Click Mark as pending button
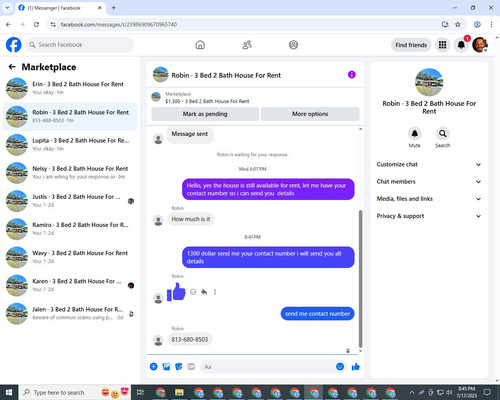Image resolution: width=500 pixels, height=400 pixels. click(x=205, y=114)
